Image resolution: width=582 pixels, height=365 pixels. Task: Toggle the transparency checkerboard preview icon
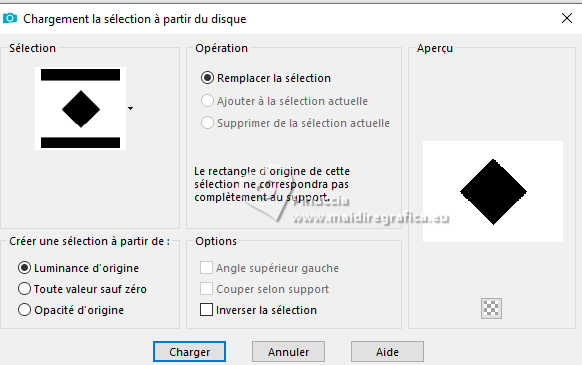click(x=491, y=308)
